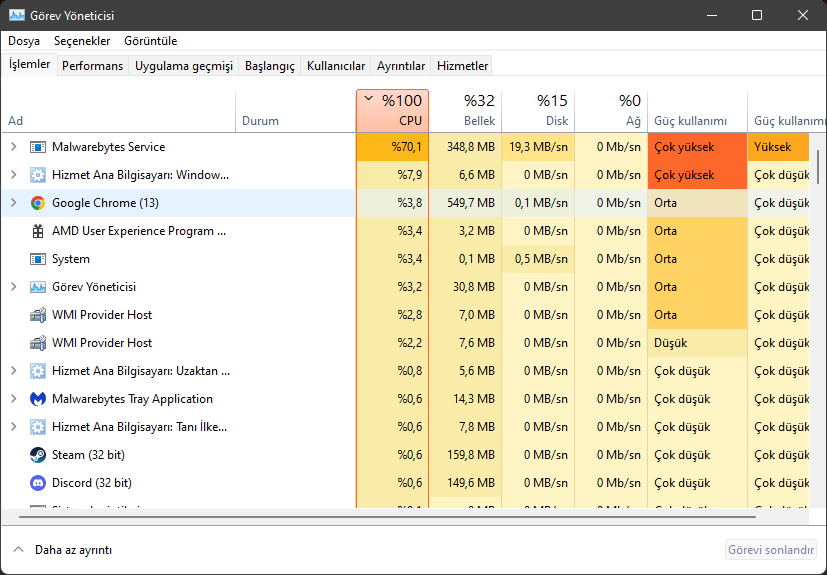Sort by the Ad column header
The height and width of the screenshot is (575, 827).
[x=119, y=111]
